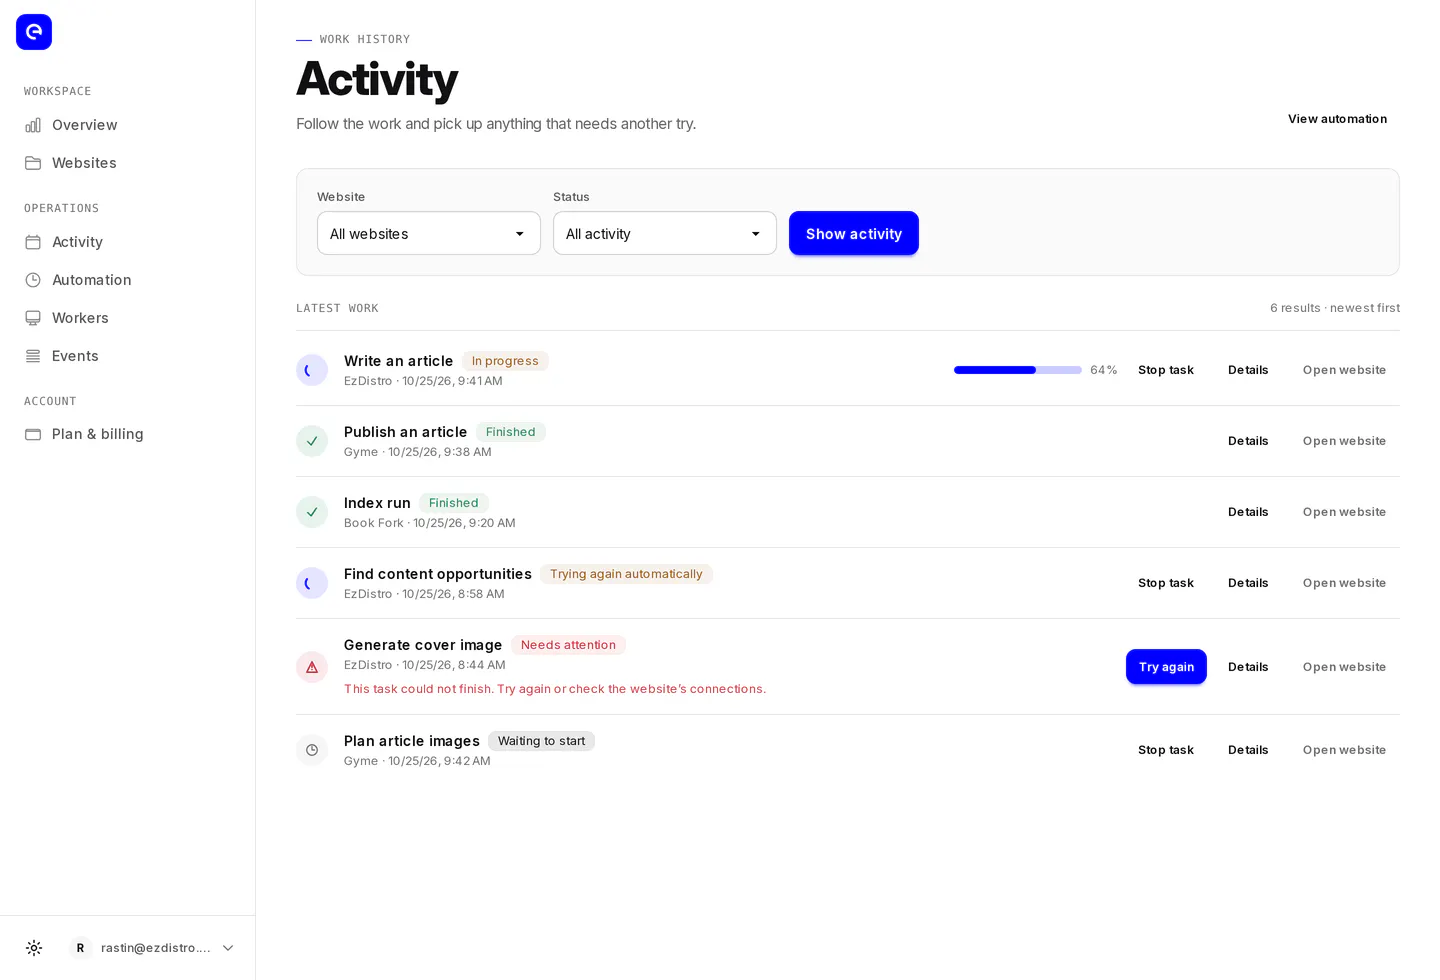This screenshot has width=1440, height=980.
Task: Click the Waiting to start status badge
Action: tap(541, 741)
